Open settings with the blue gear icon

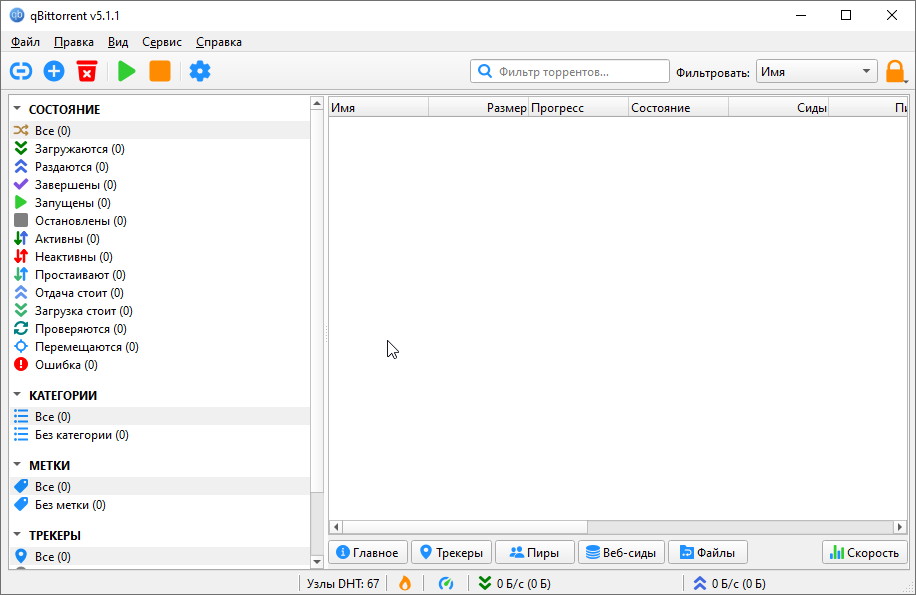click(x=200, y=71)
